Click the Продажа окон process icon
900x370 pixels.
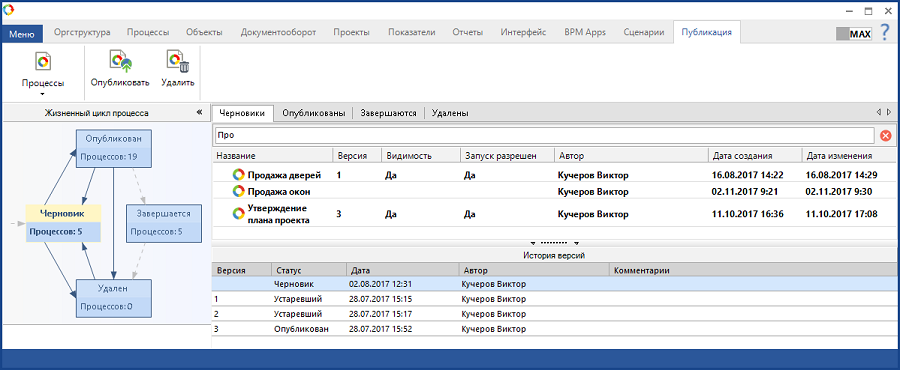click(238, 192)
